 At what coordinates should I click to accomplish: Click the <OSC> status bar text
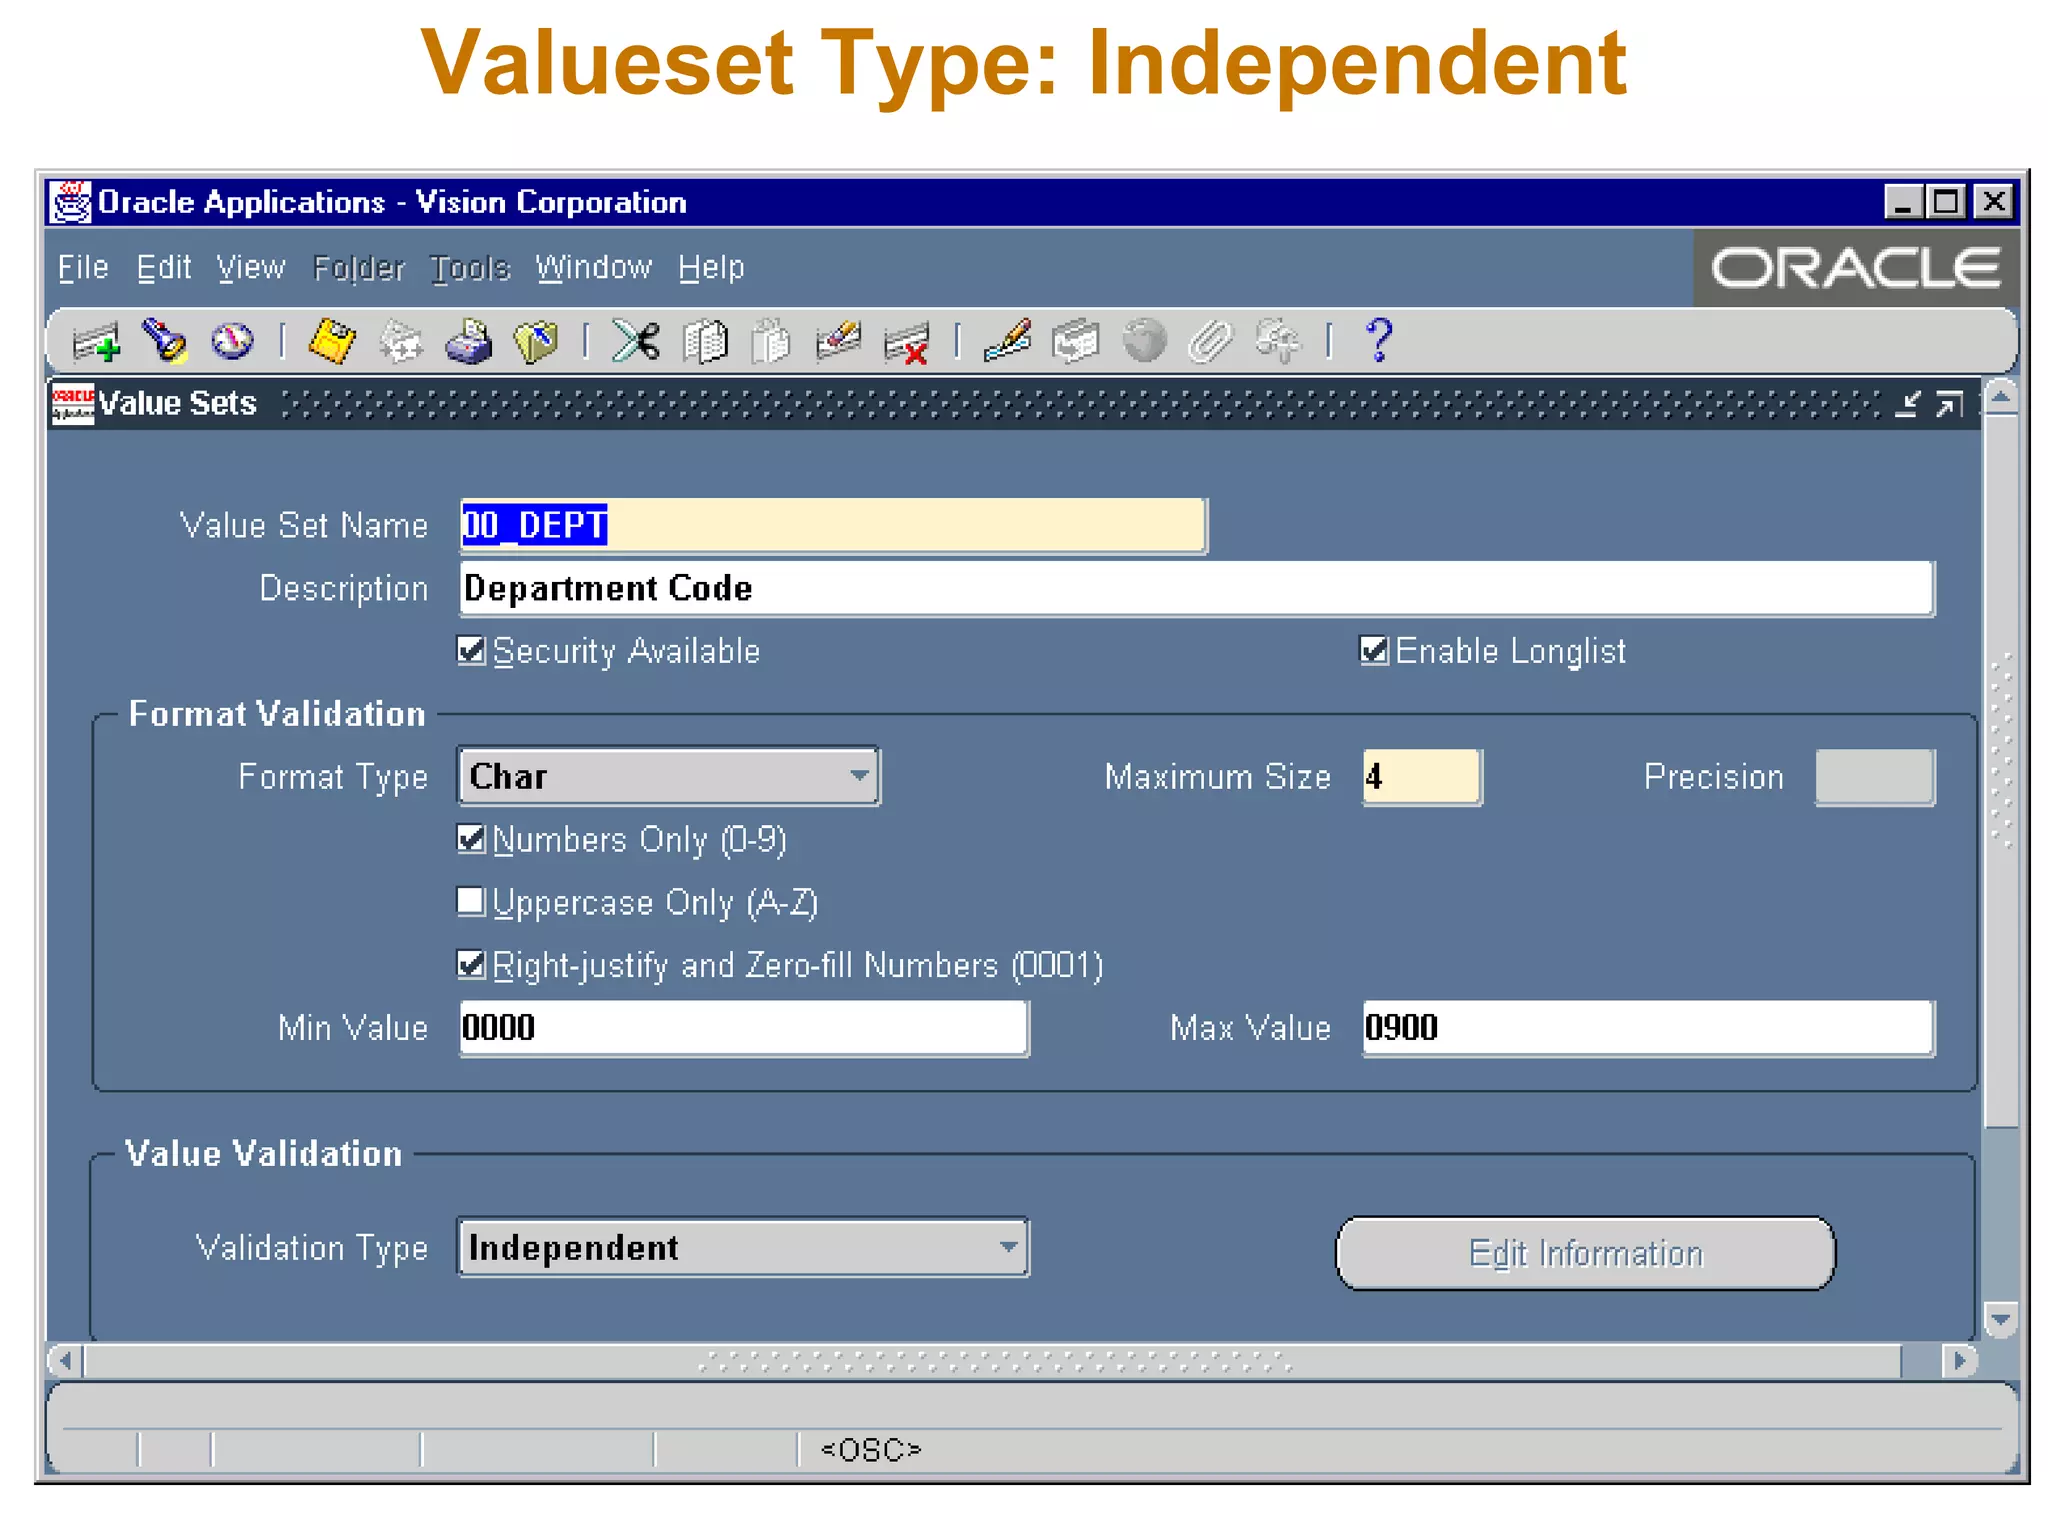(x=871, y=1450)
